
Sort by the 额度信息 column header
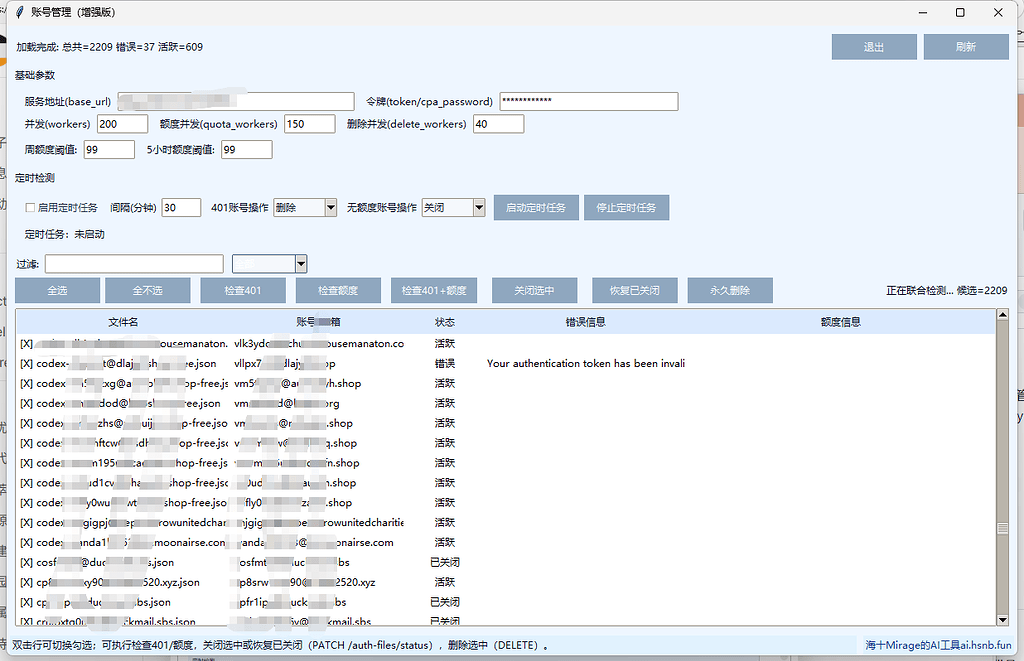tap(840, 322)
